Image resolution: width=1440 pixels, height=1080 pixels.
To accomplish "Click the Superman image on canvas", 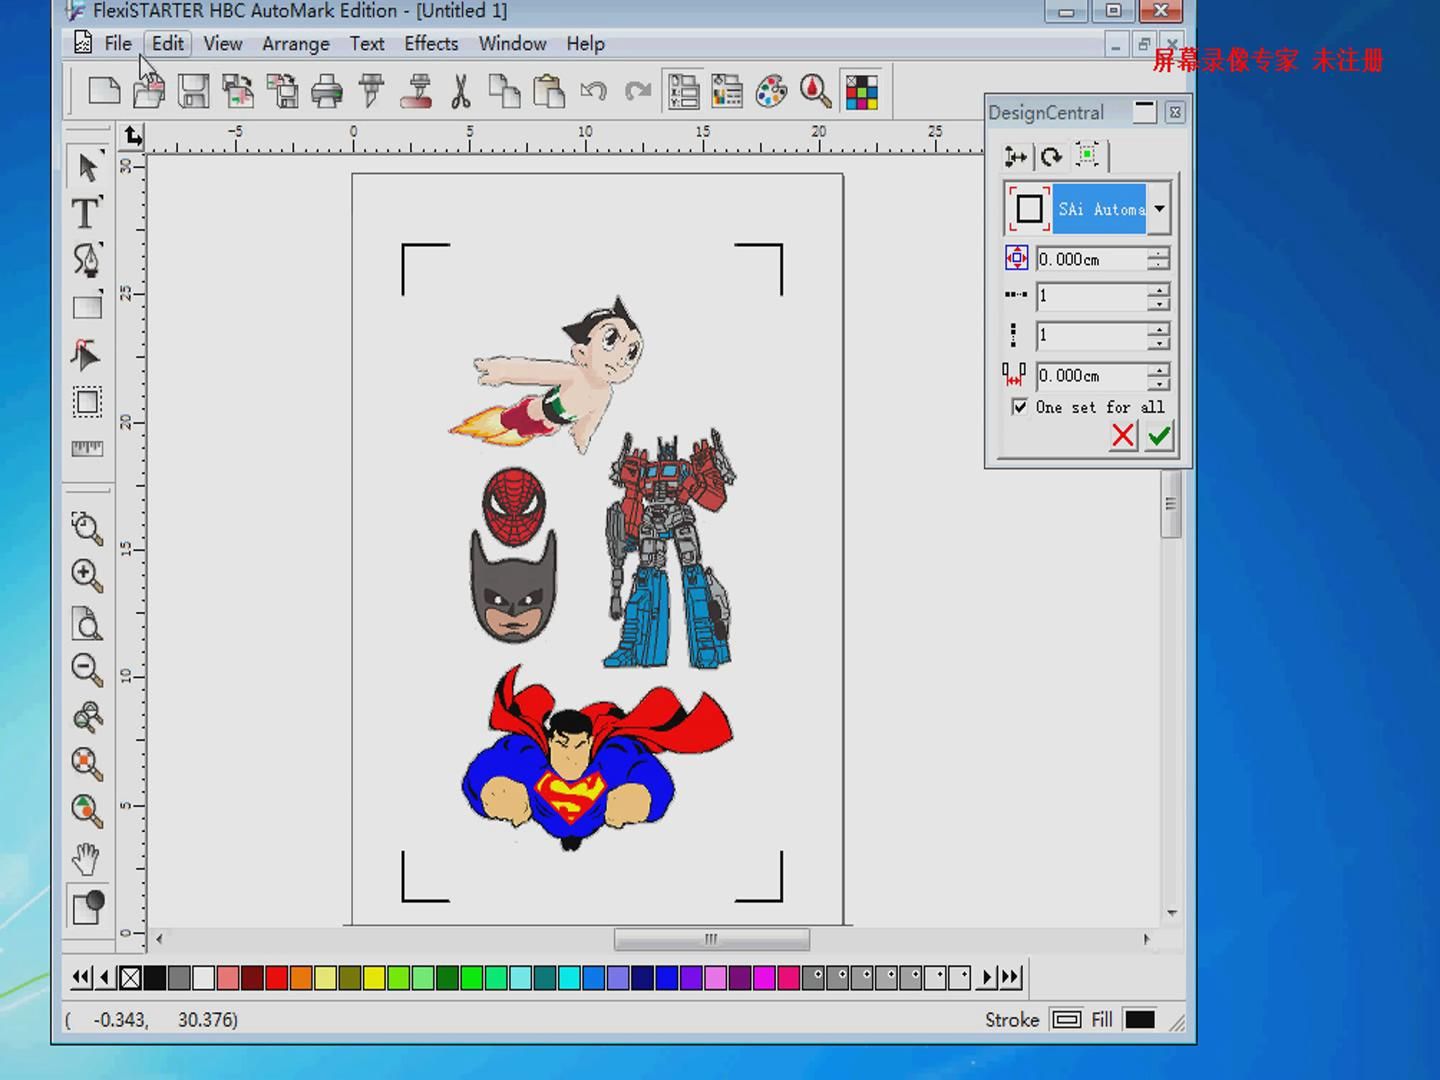I will pos(597,760).
